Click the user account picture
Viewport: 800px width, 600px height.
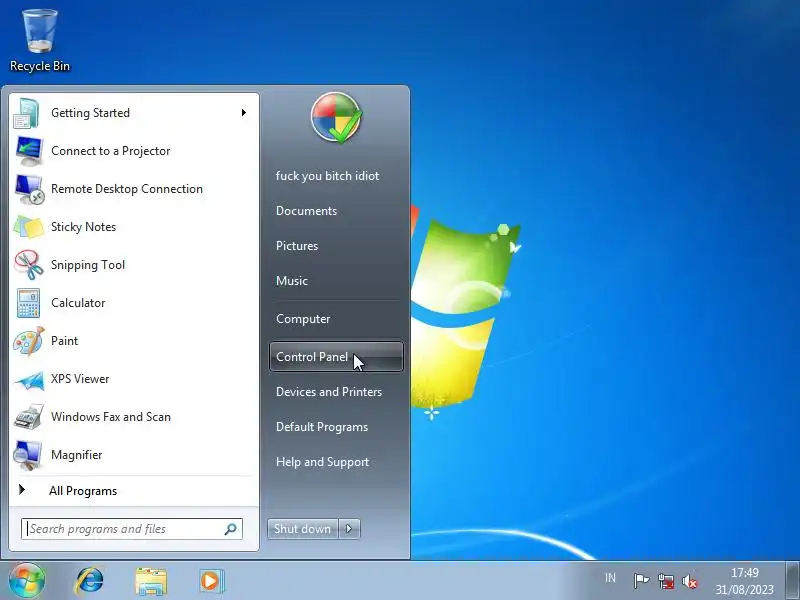click(336, 118)
